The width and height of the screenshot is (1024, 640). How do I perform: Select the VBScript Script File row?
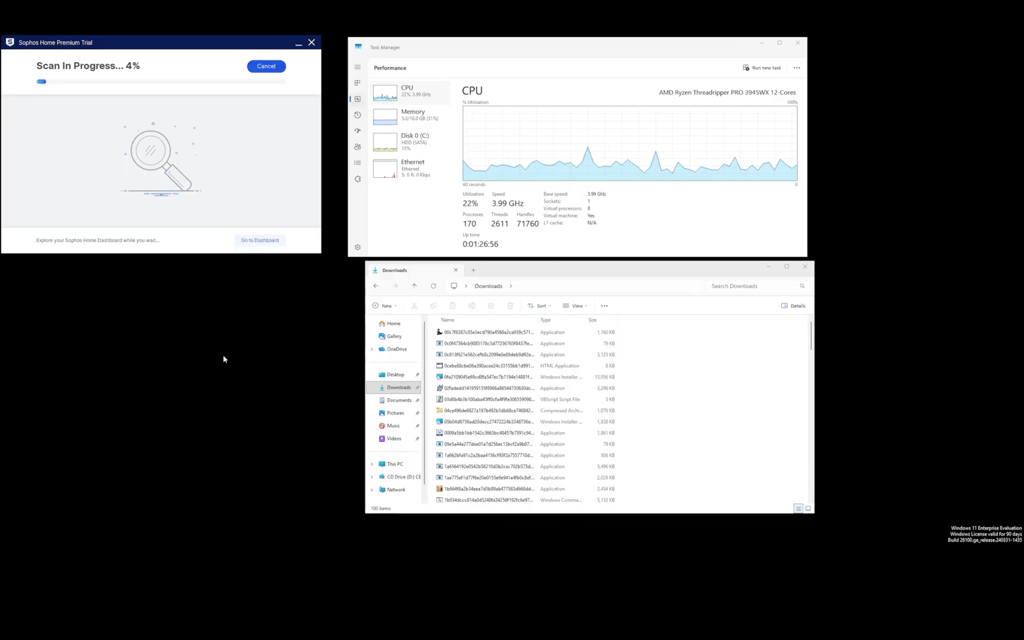click(526, 399)
